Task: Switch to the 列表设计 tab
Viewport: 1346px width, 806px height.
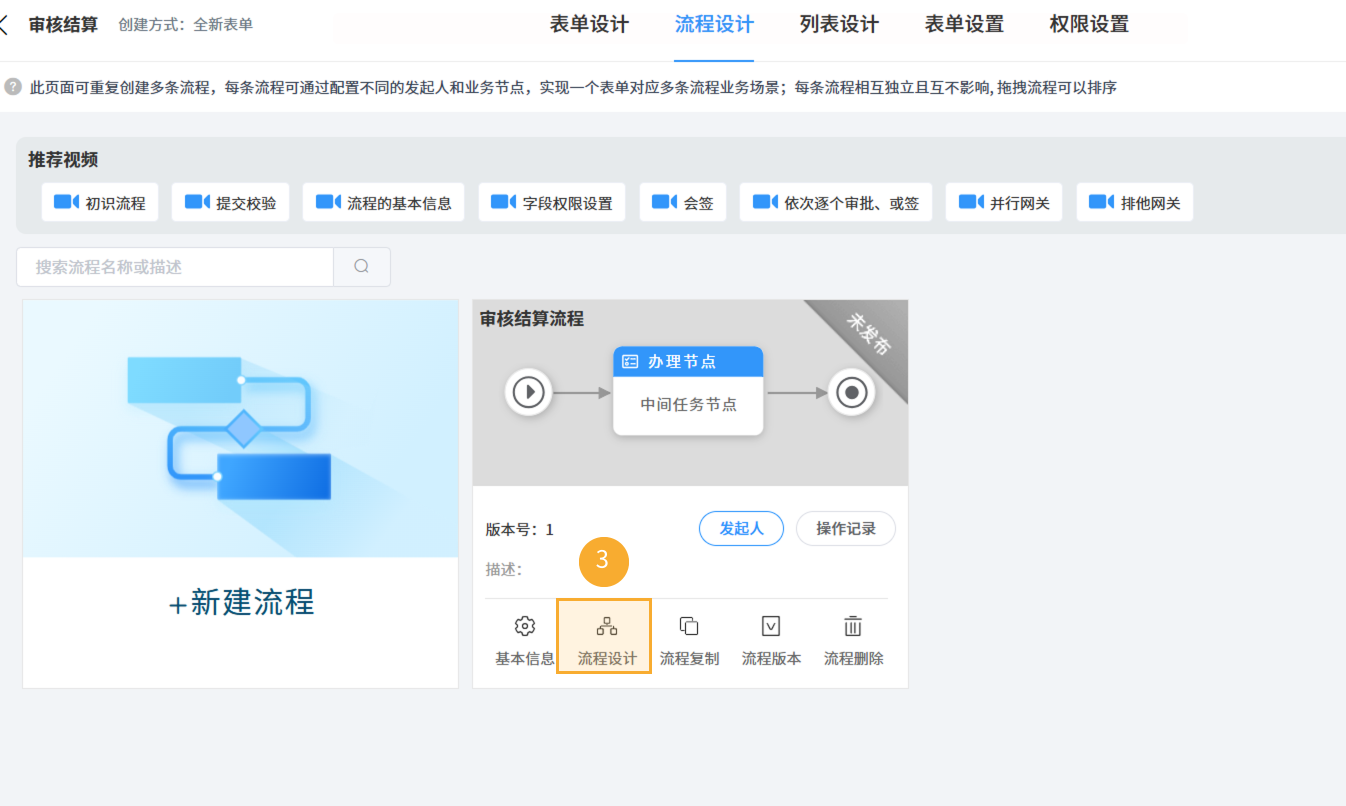Action: 839,24
